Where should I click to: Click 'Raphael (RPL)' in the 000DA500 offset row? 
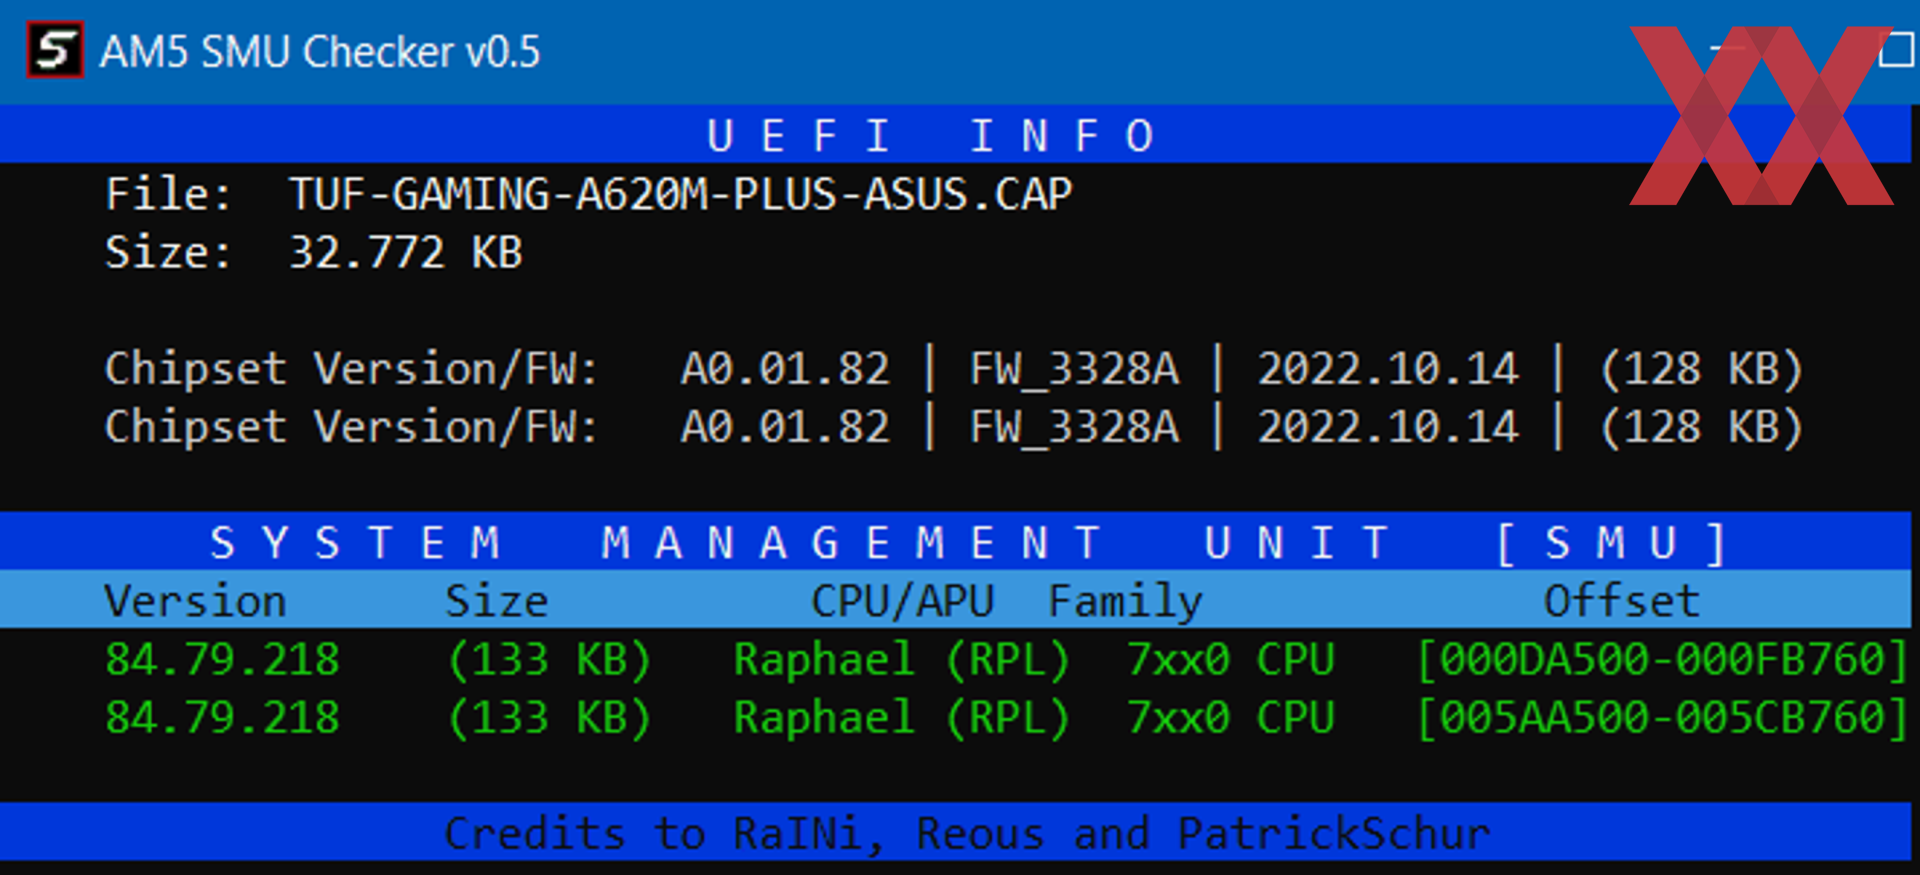click(902, 659)
